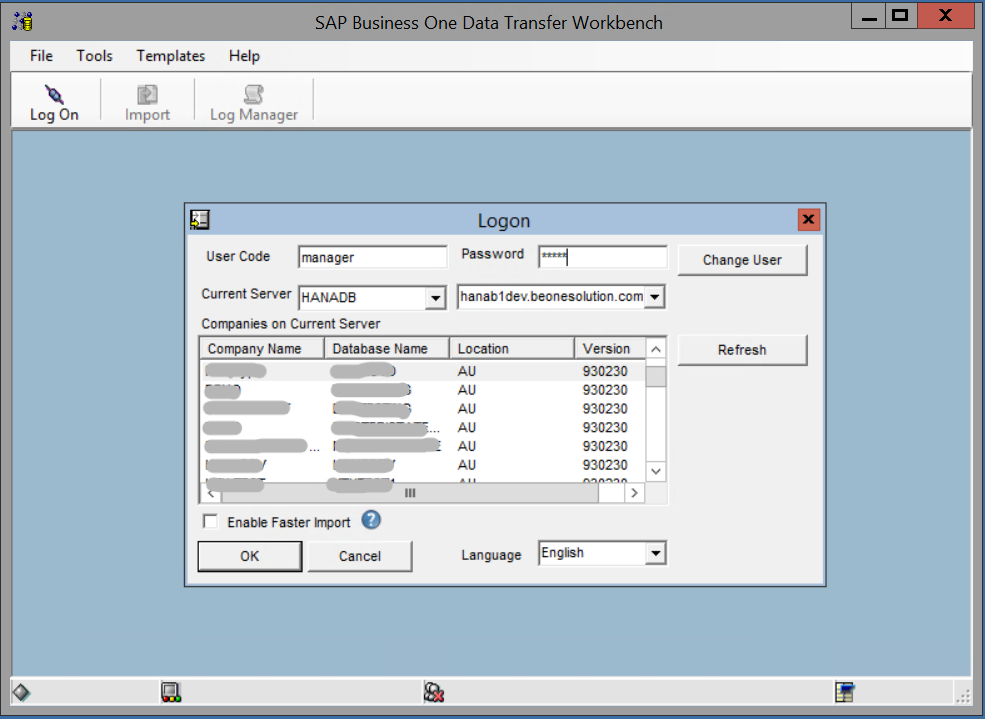Click the Location column header
Viewport: 985px width, 719px height.
(x=512, y=349)
